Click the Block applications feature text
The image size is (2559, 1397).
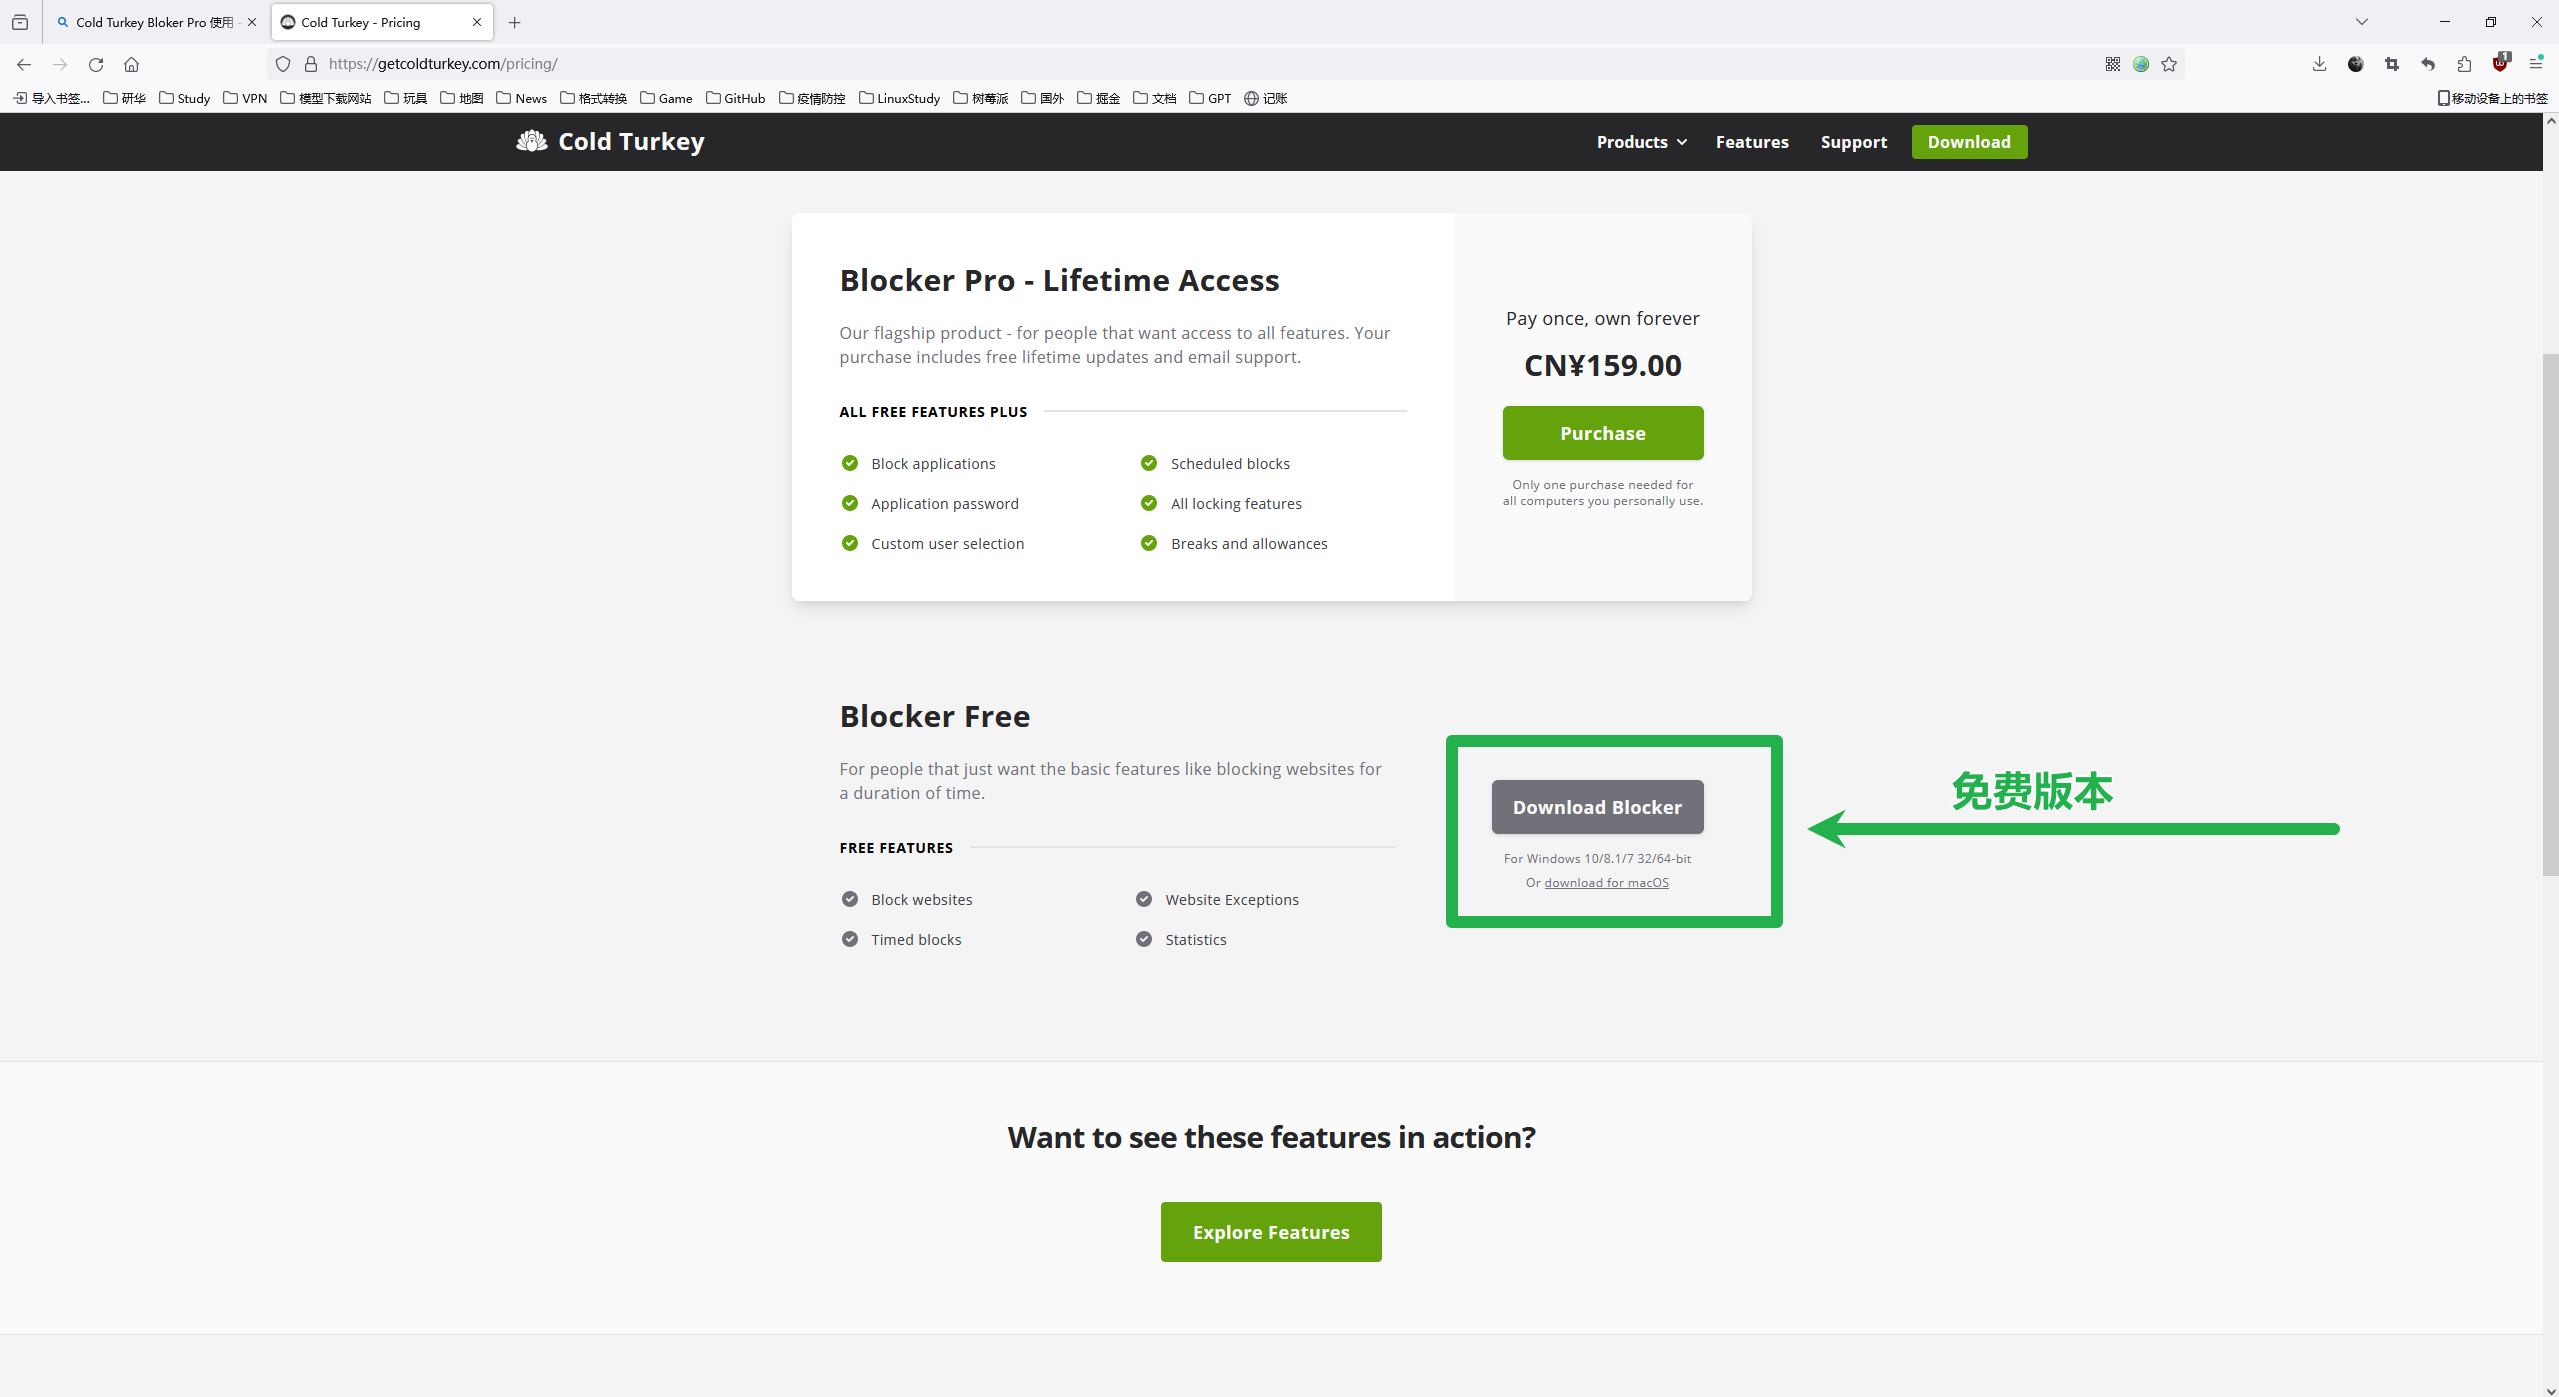[933, 464]
